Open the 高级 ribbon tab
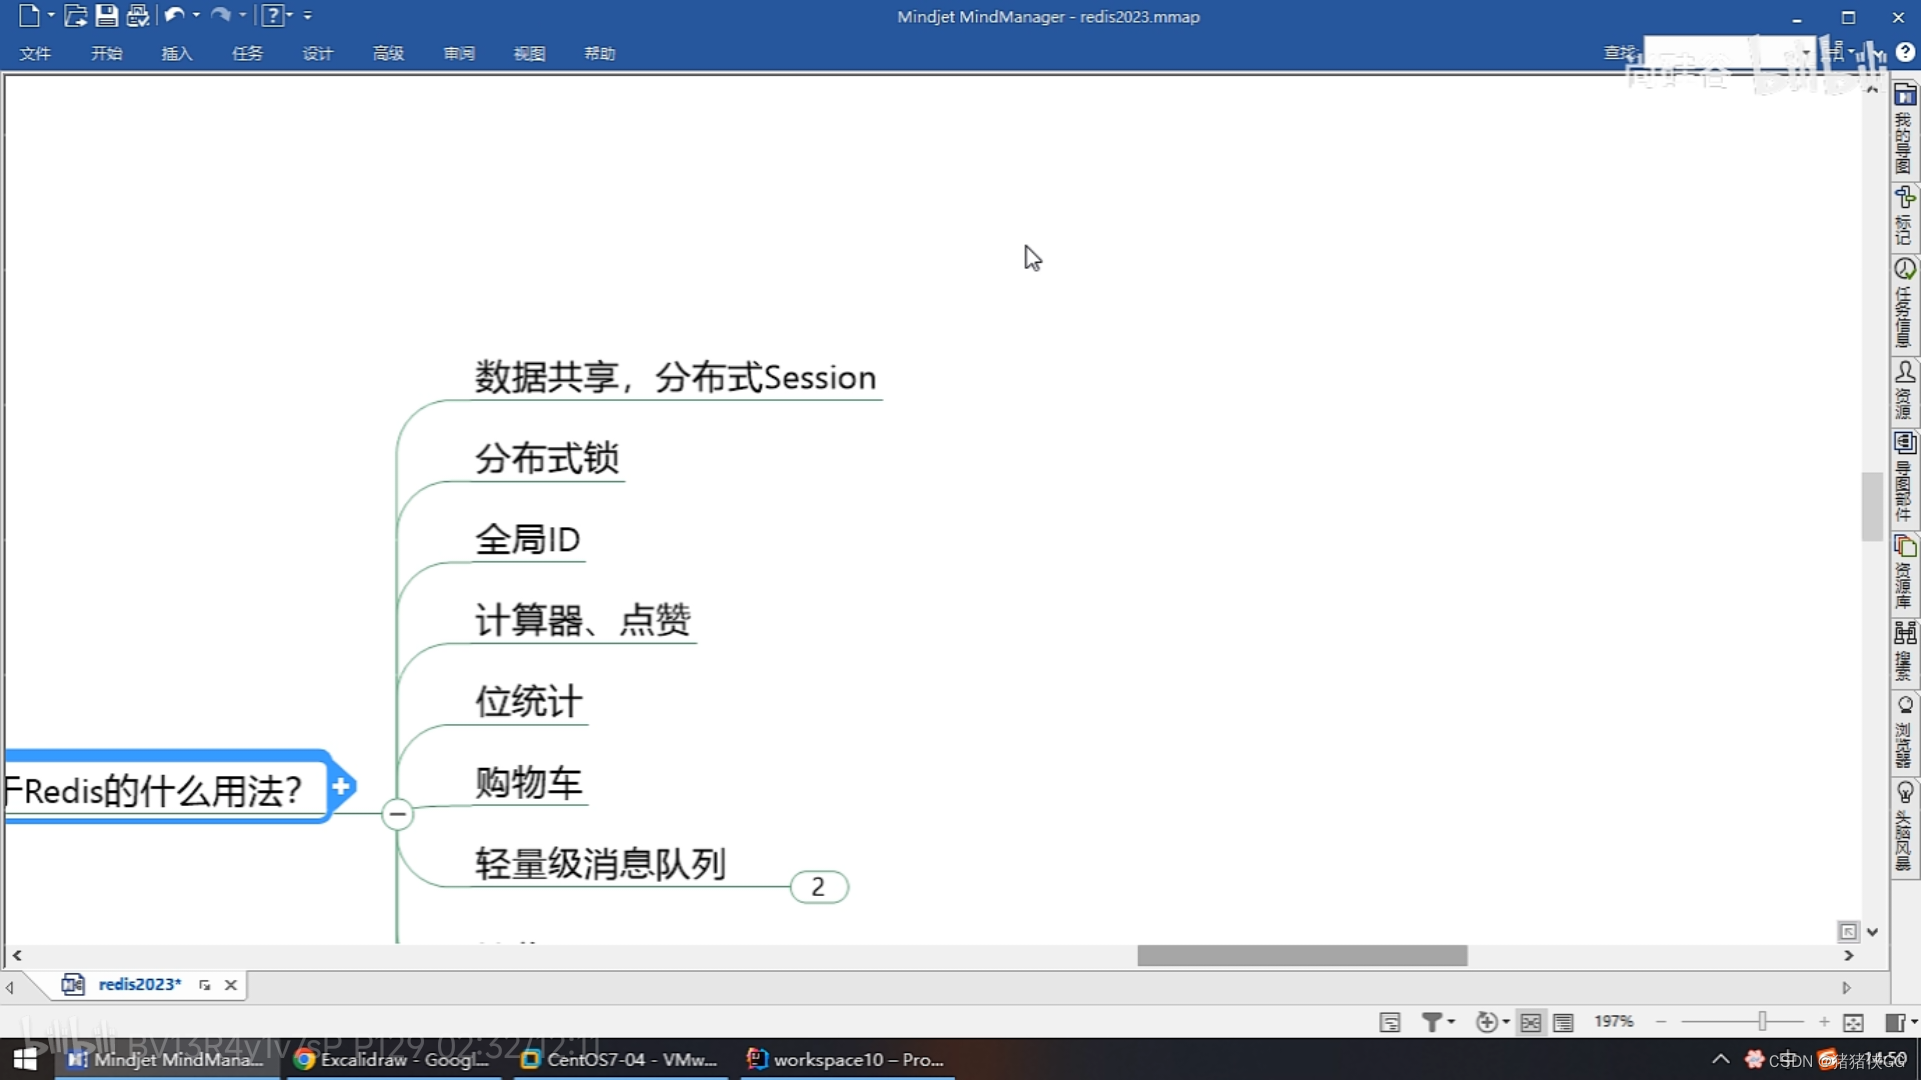Viewport: 1921px width, 1080px height. [x=388, y=53]
